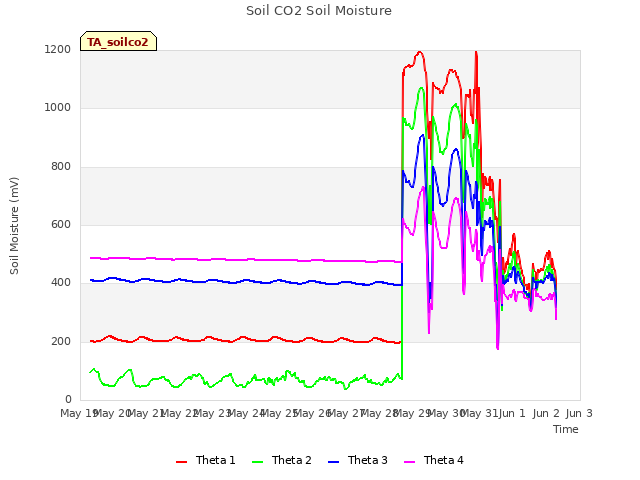Click the red Theta 1 legend swatch

click(x=181, y=462)
